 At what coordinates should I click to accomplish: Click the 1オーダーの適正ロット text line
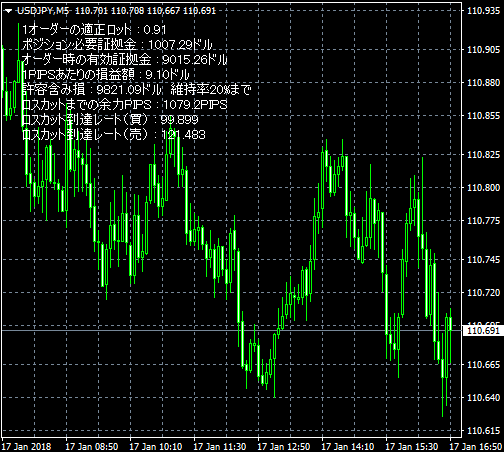click(94, 30)
